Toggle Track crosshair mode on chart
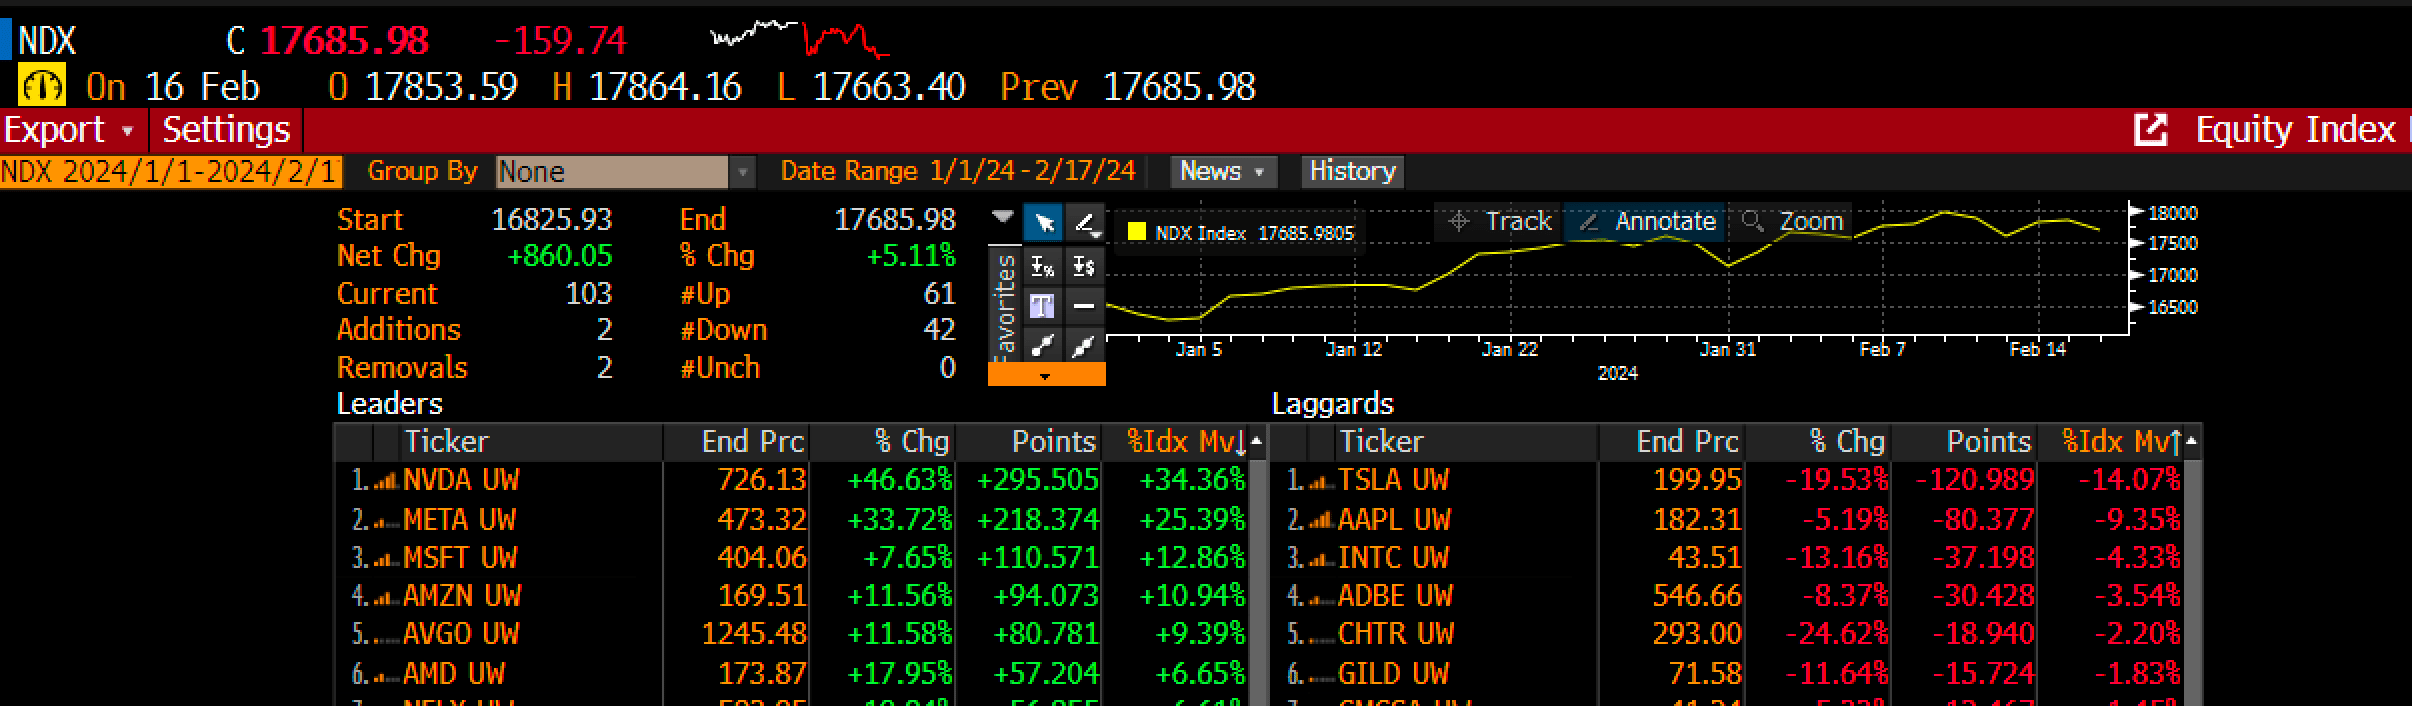 pyautogui.click(x=1500, y=221)
